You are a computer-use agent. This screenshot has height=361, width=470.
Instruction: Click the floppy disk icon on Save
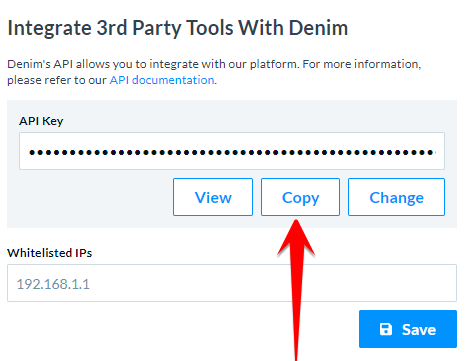tap(386, 329)
